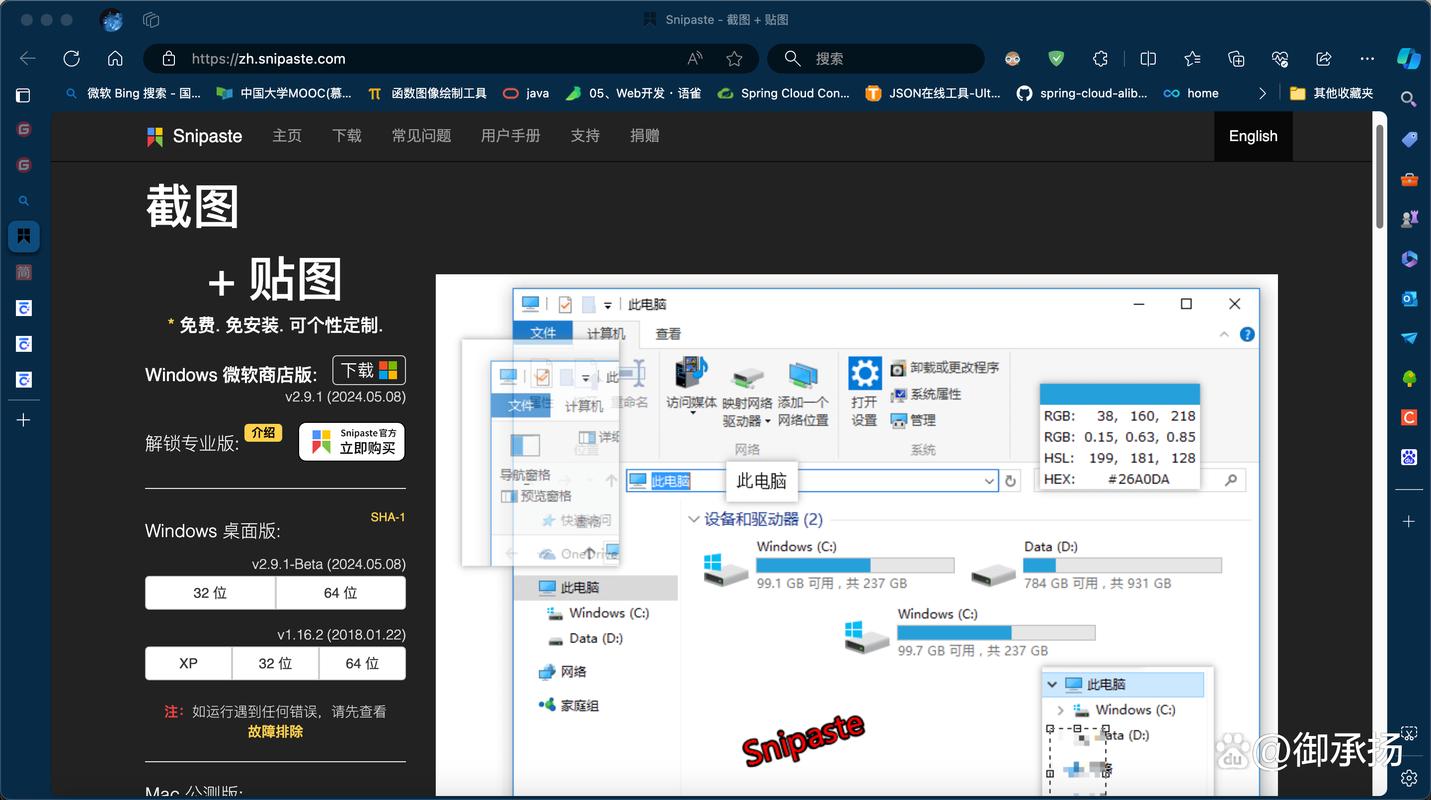Switch site language to English
The image size is (1431, 800).
(1253, 136)
